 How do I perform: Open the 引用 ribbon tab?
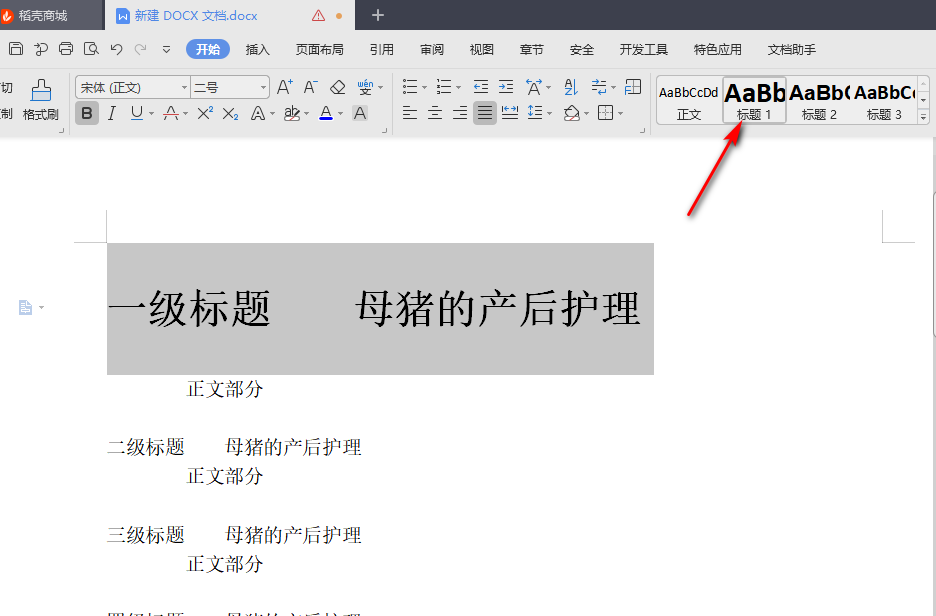(x=381, y=50)
